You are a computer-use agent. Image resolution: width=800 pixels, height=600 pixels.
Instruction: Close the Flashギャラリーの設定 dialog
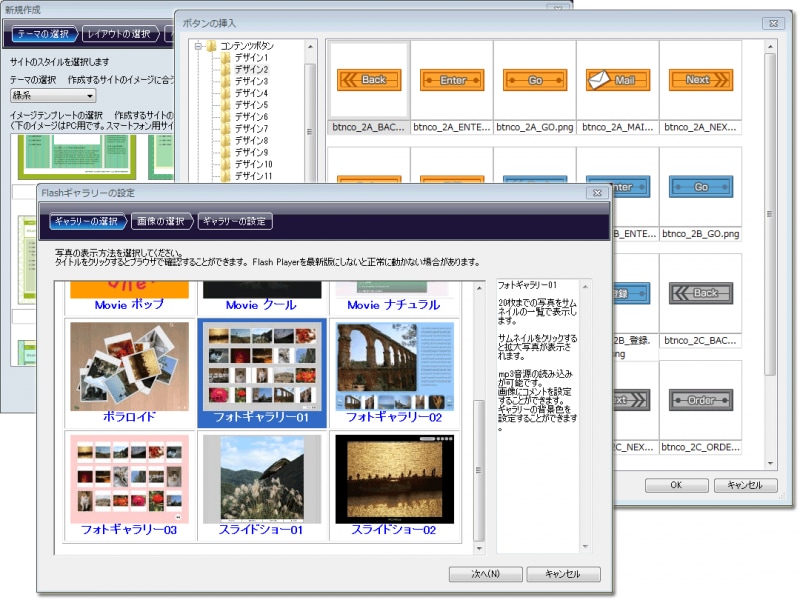pos(597,193)
